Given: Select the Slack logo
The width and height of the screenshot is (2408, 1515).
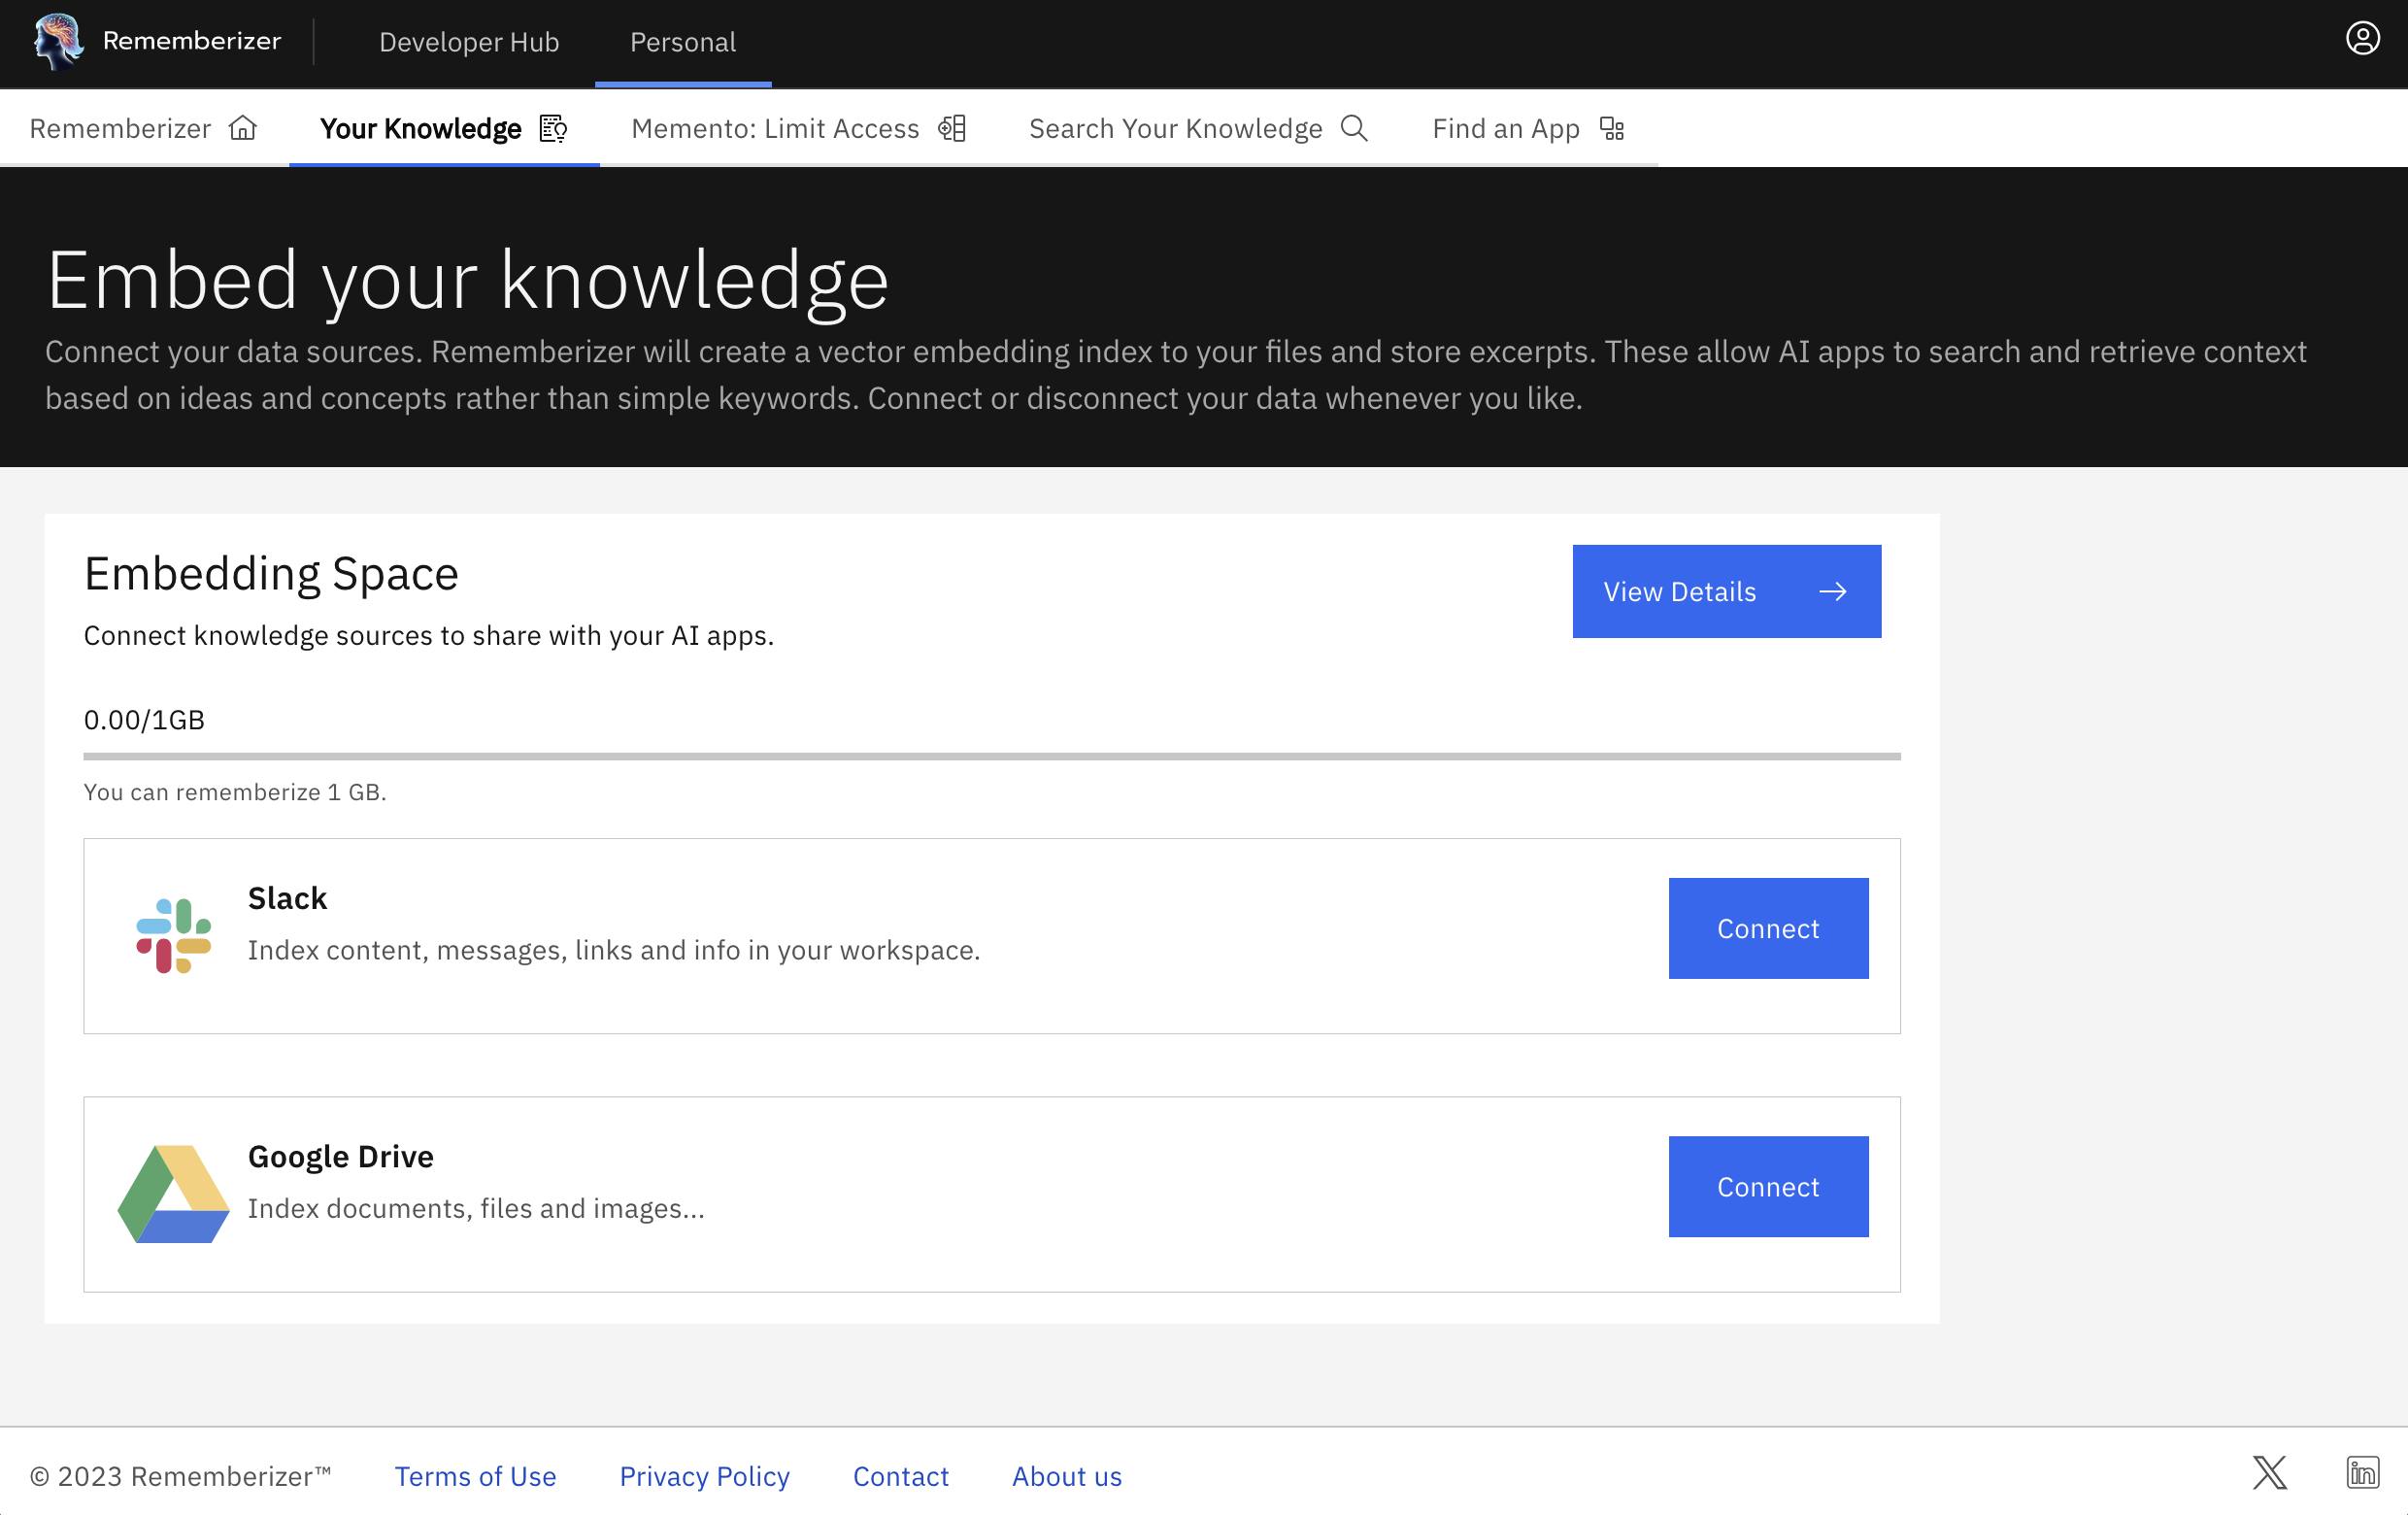Looking at the screenshot, I should tap(171, 935).
